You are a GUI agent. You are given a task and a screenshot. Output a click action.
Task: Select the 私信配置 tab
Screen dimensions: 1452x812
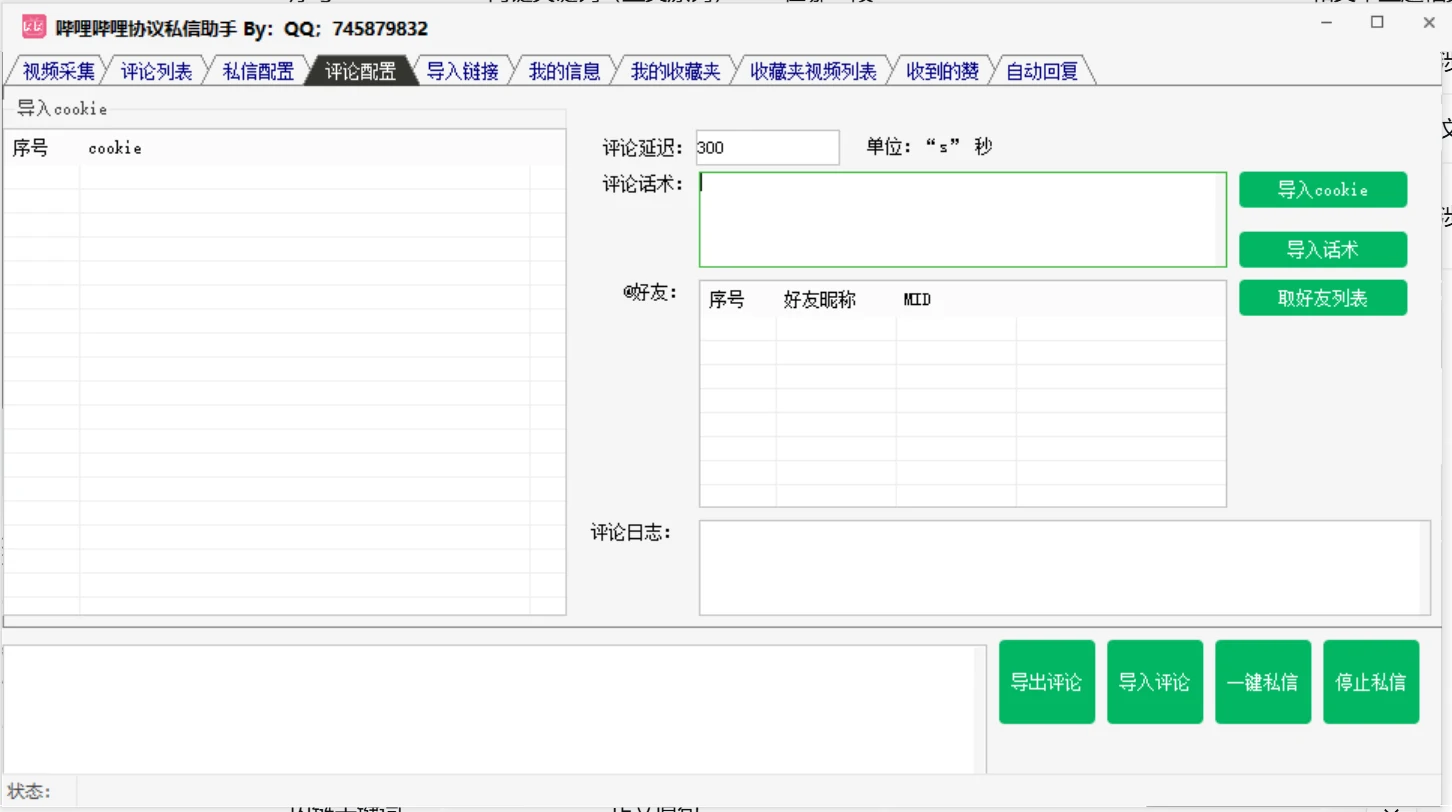(258, 71)
